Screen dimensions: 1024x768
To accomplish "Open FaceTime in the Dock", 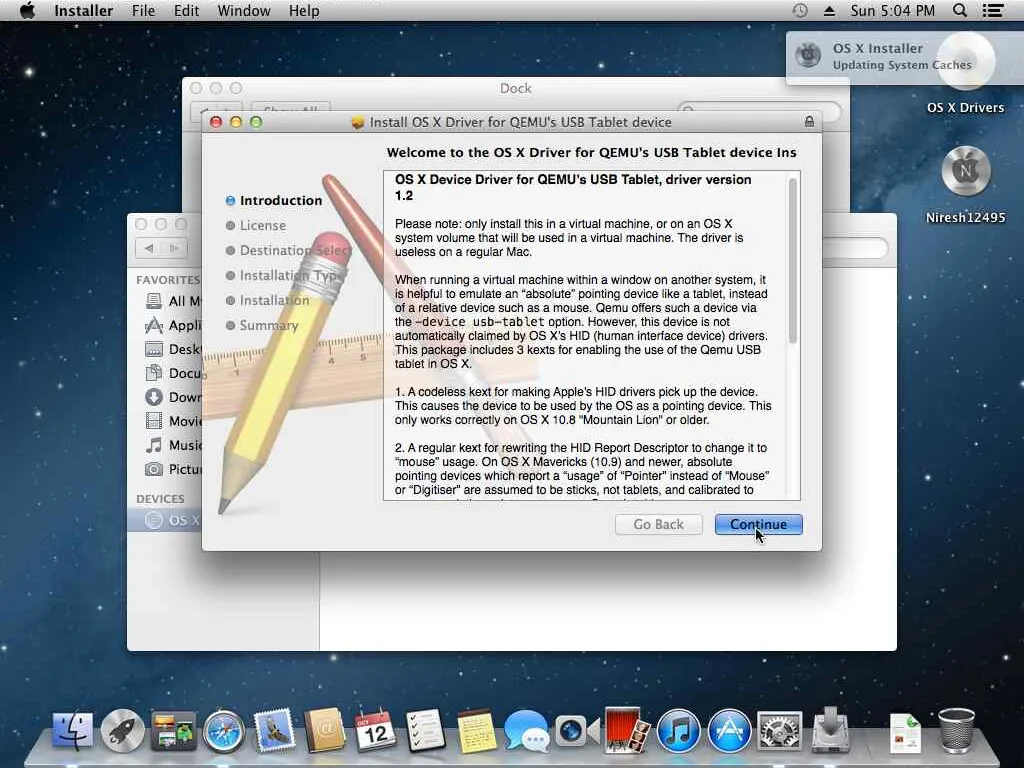I will [577, 730].
